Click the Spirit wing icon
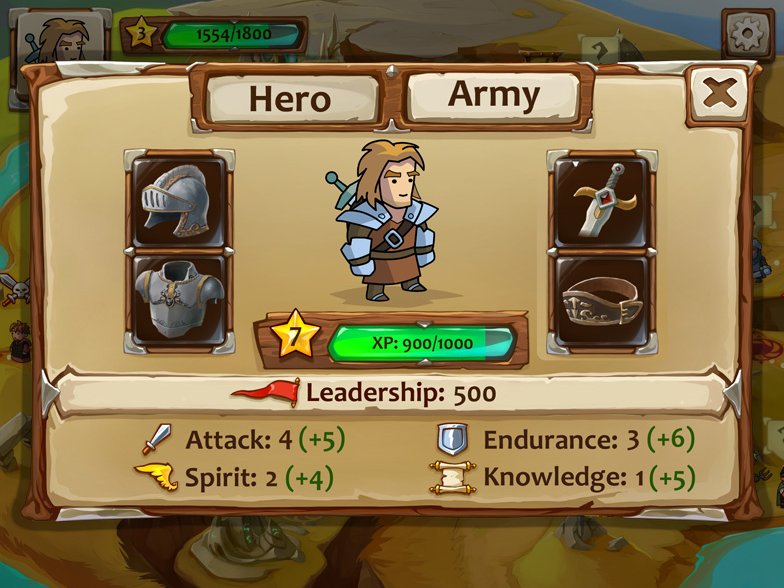 (156, 476)
